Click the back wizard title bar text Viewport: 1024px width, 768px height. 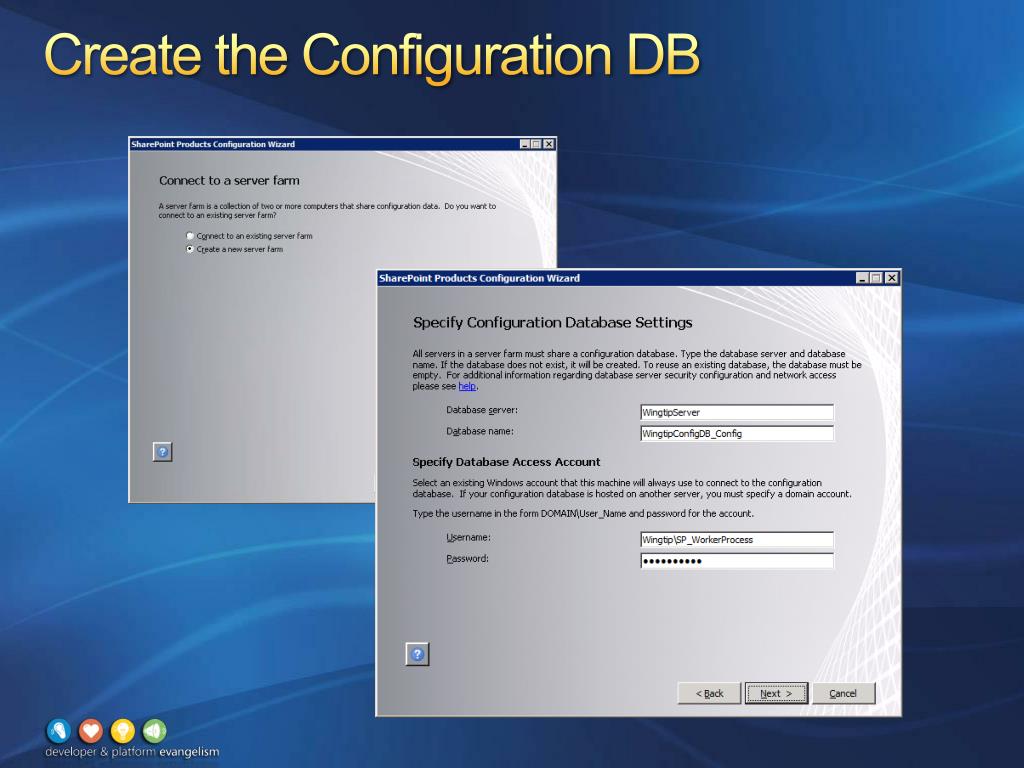pos(213,144)
